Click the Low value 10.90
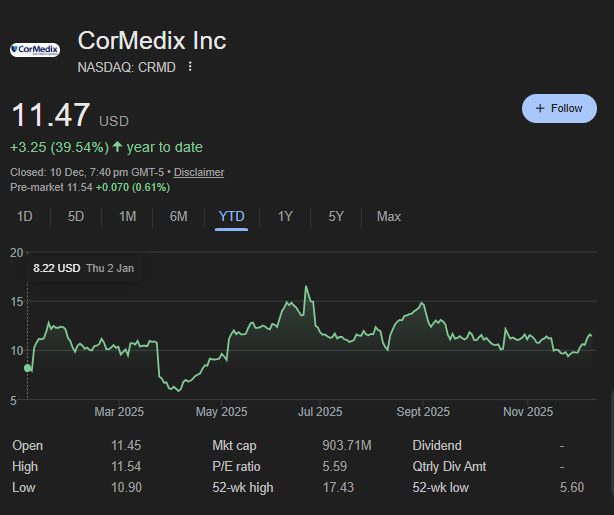Screen dimensions: 614x515 coord(126,488)
